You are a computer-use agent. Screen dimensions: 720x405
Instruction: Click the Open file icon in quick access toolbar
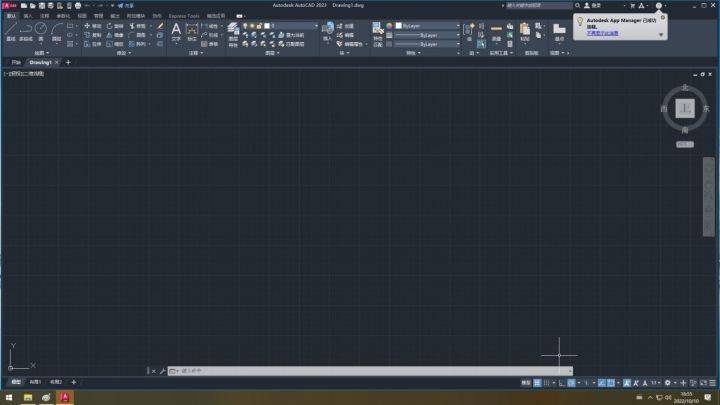point(33,6)
